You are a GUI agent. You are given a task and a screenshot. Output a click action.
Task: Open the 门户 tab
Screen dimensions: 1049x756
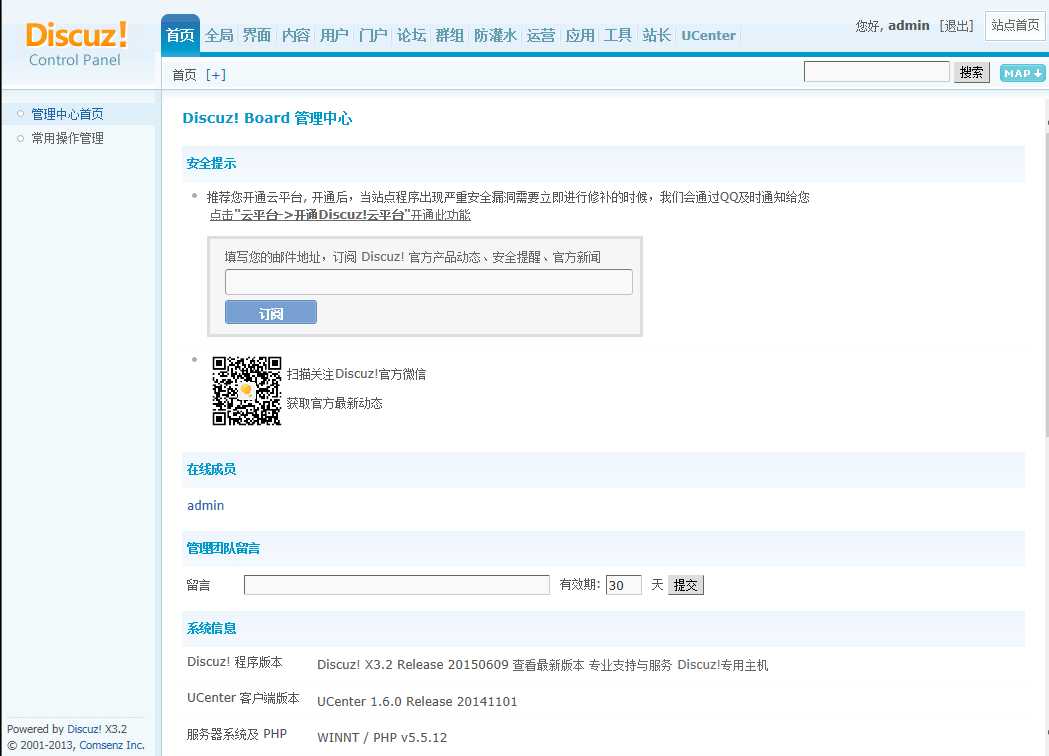click(x=373, y=35)
